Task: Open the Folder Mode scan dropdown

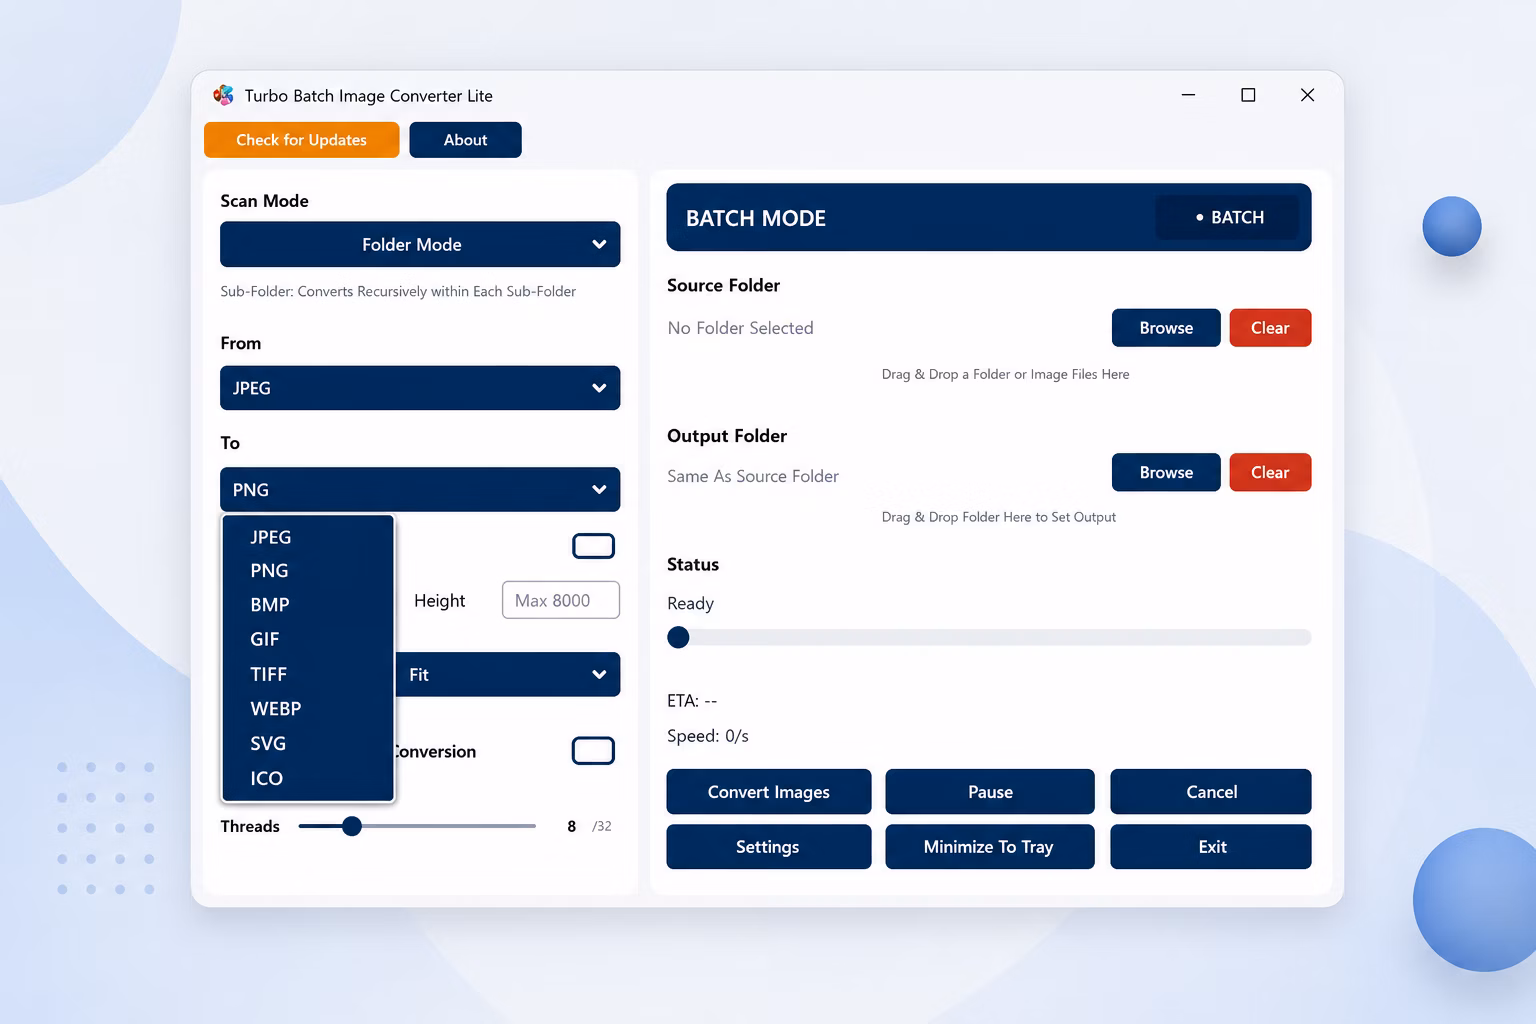Action: point(420,244)
